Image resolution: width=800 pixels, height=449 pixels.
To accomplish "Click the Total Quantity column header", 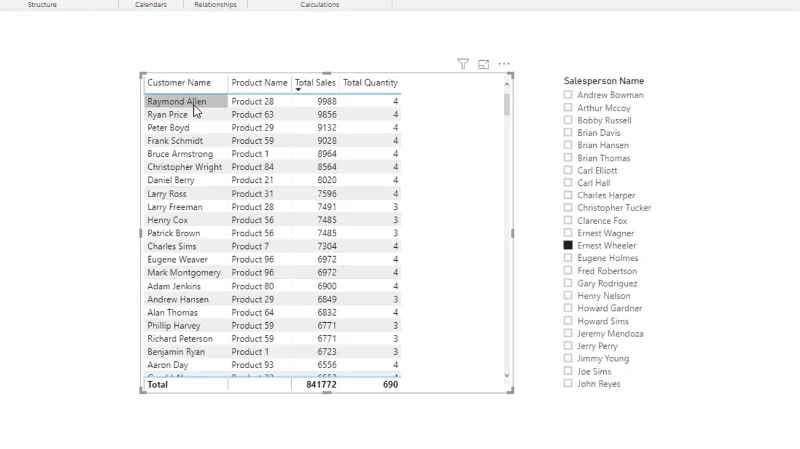I will coord(370,83).
